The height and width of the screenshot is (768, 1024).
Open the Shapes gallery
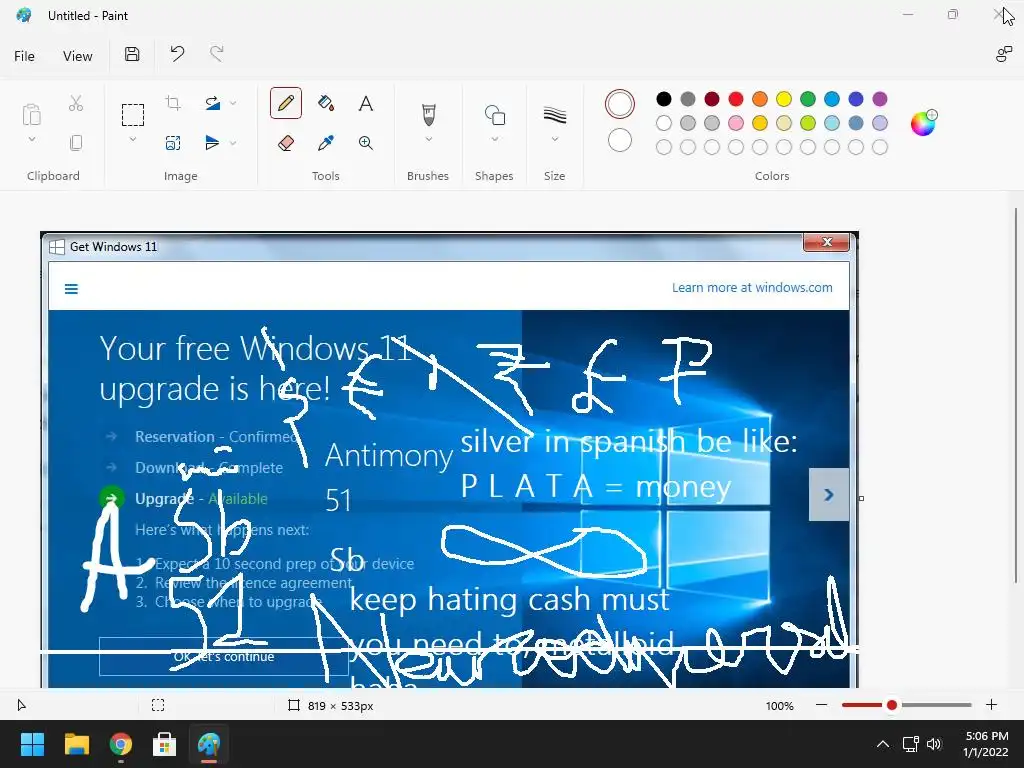click(x=494, y=115)
